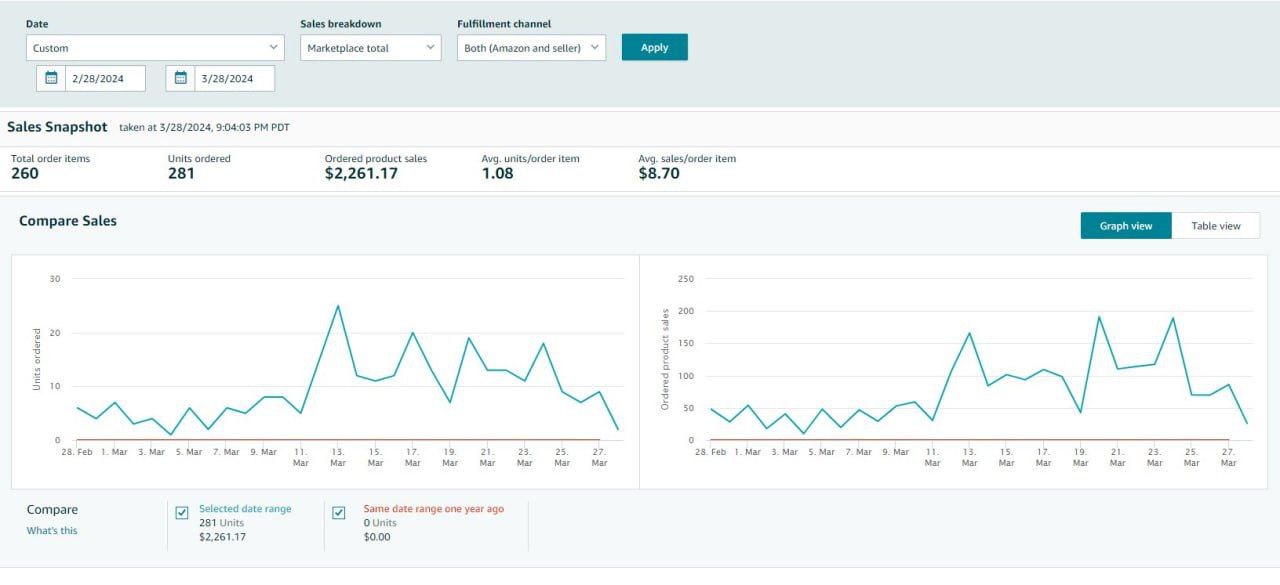Edit the 2/28/2024 start date field
This screenshot has width=1280, height=585.
coord(104,78)
